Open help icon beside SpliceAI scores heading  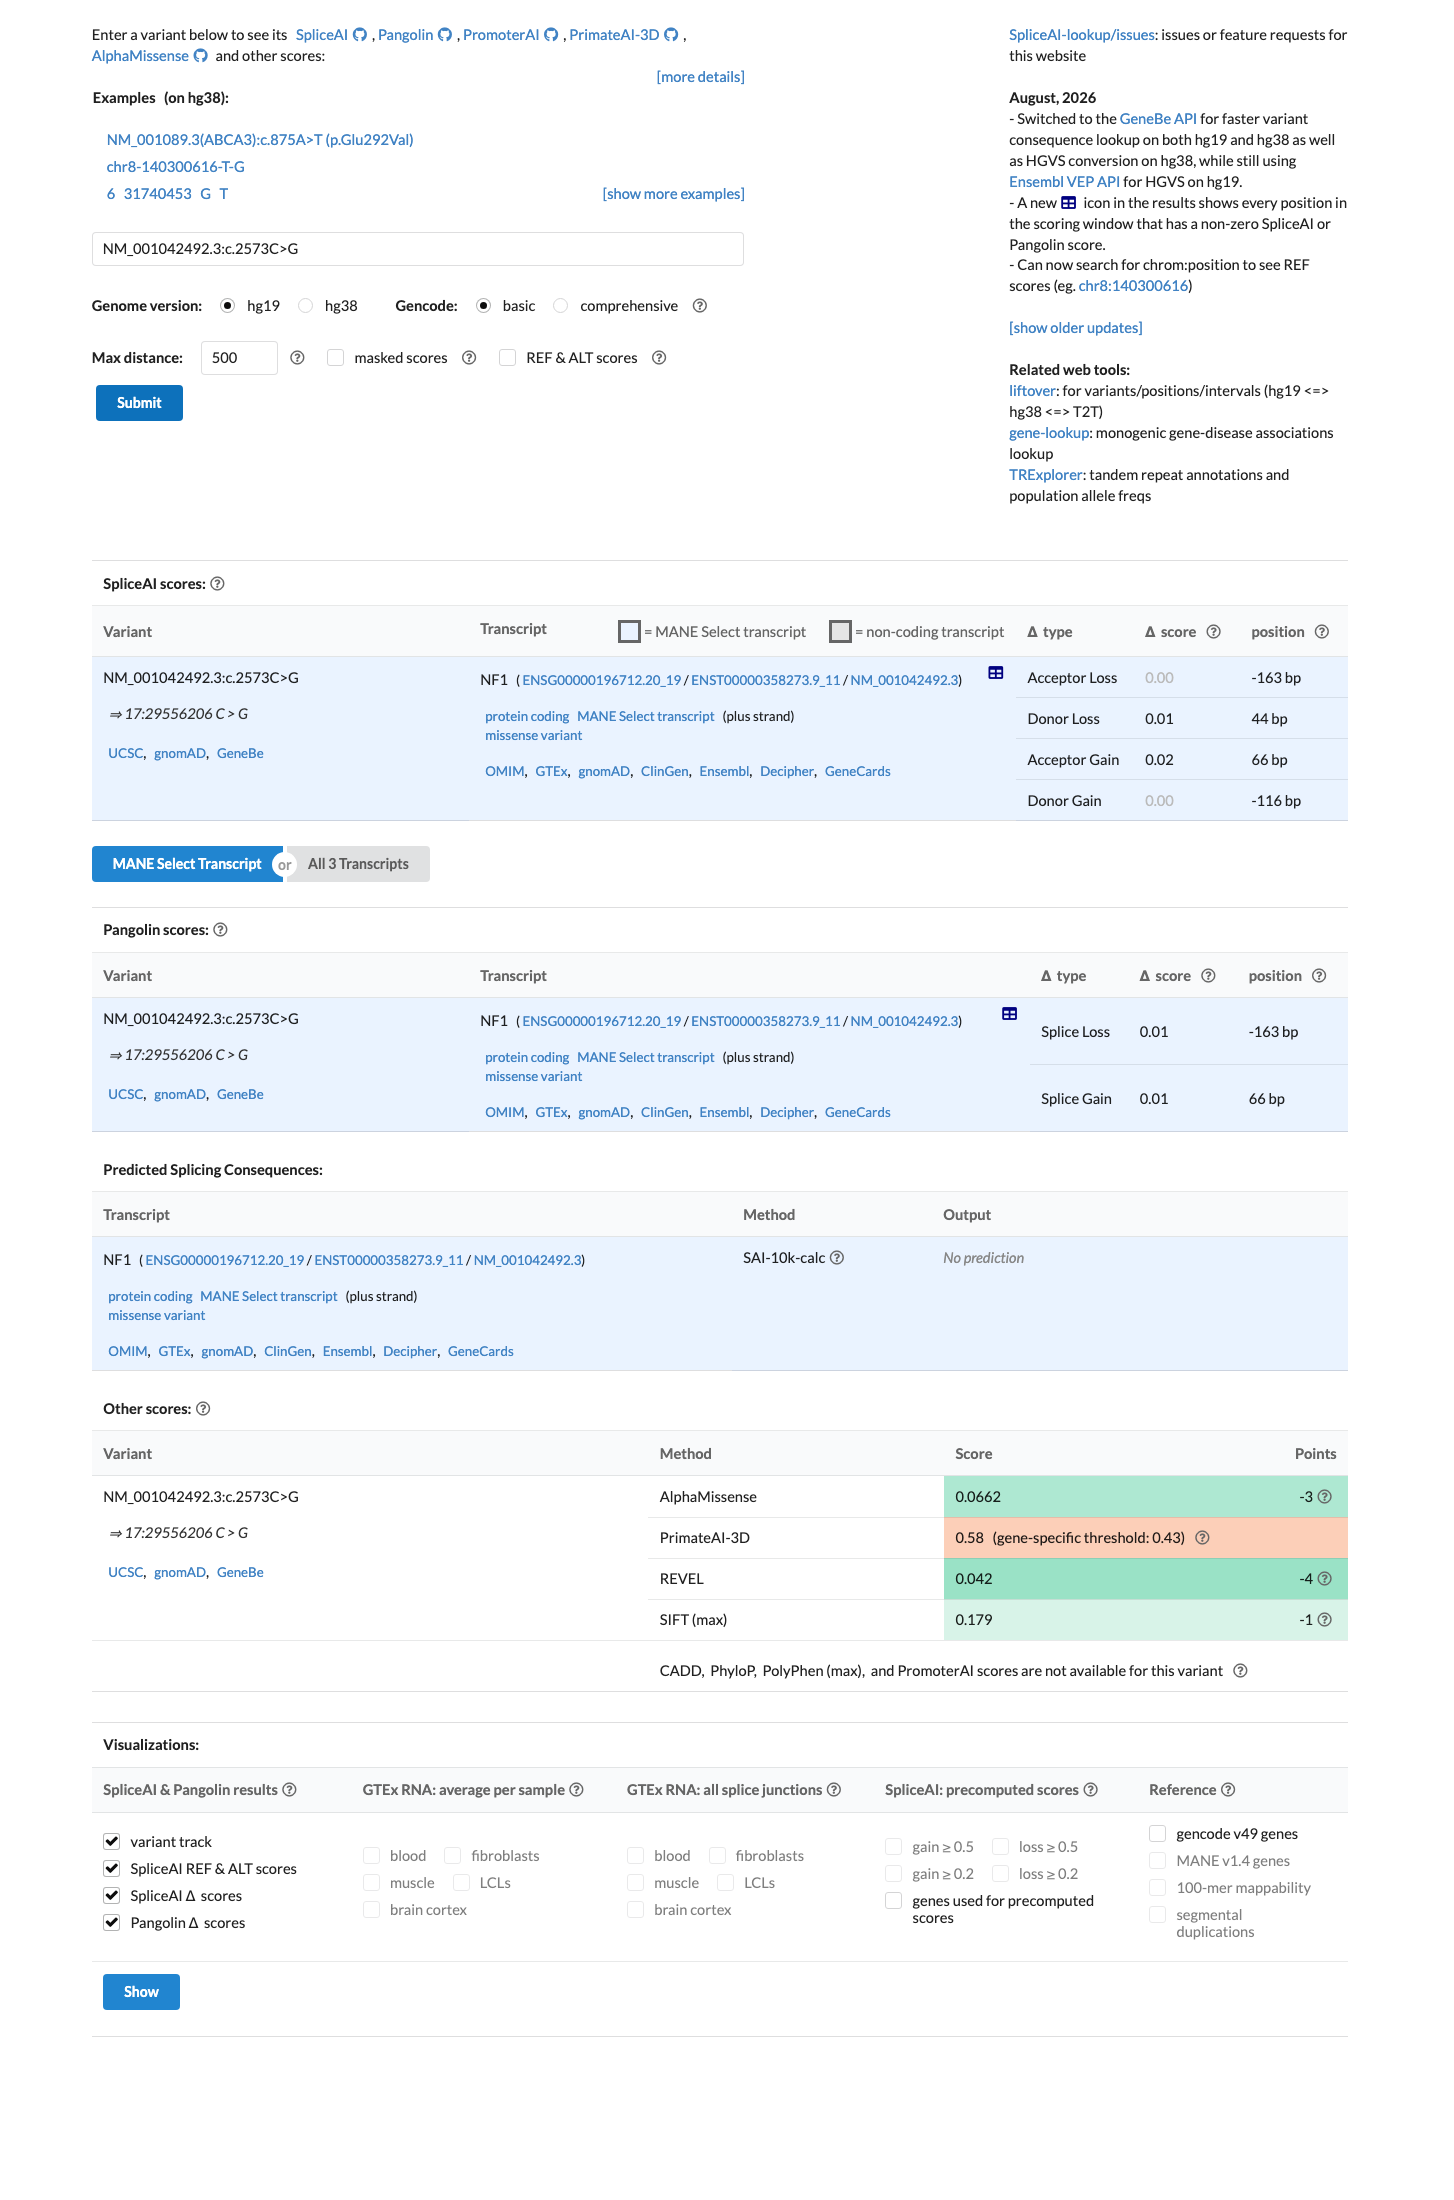[217, 584]
